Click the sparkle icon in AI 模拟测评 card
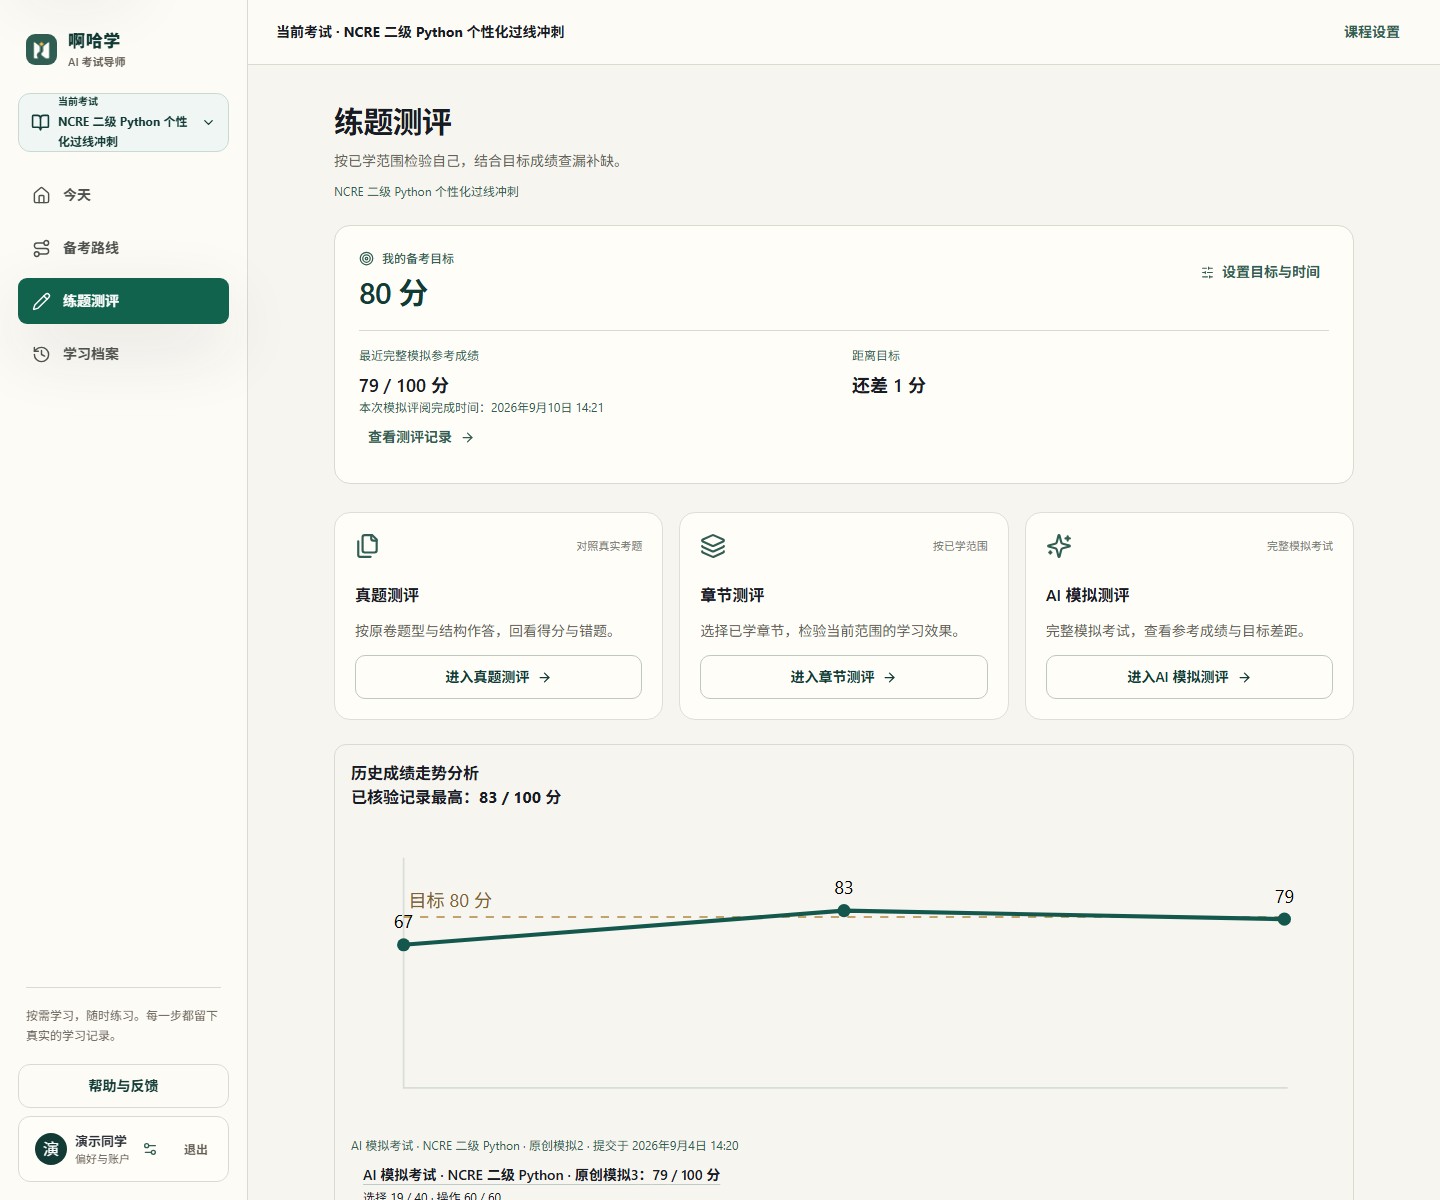Screen dimensions: 1440x1200 click(1059, 545)
